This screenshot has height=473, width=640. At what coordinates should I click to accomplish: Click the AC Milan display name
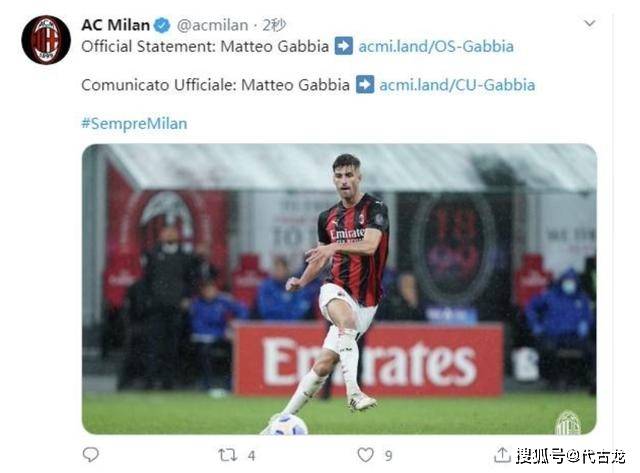pyautogui.click(x=116, y=25)
